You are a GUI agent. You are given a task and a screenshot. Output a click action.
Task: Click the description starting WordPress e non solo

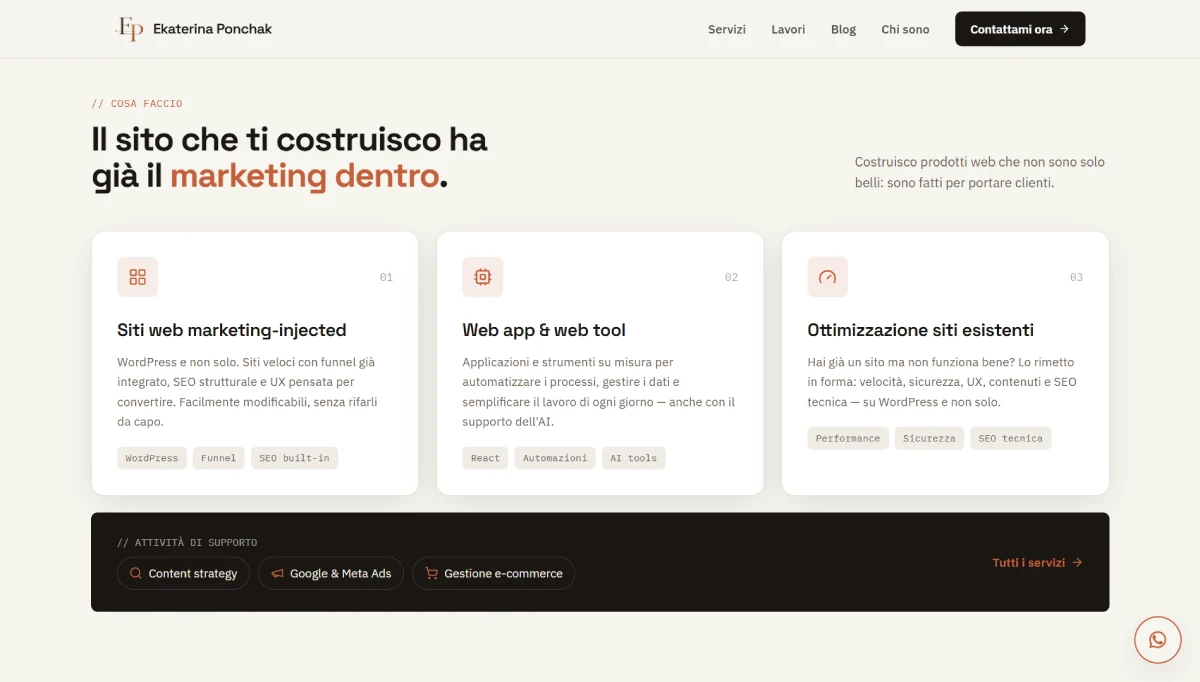(x=248, y=392)
